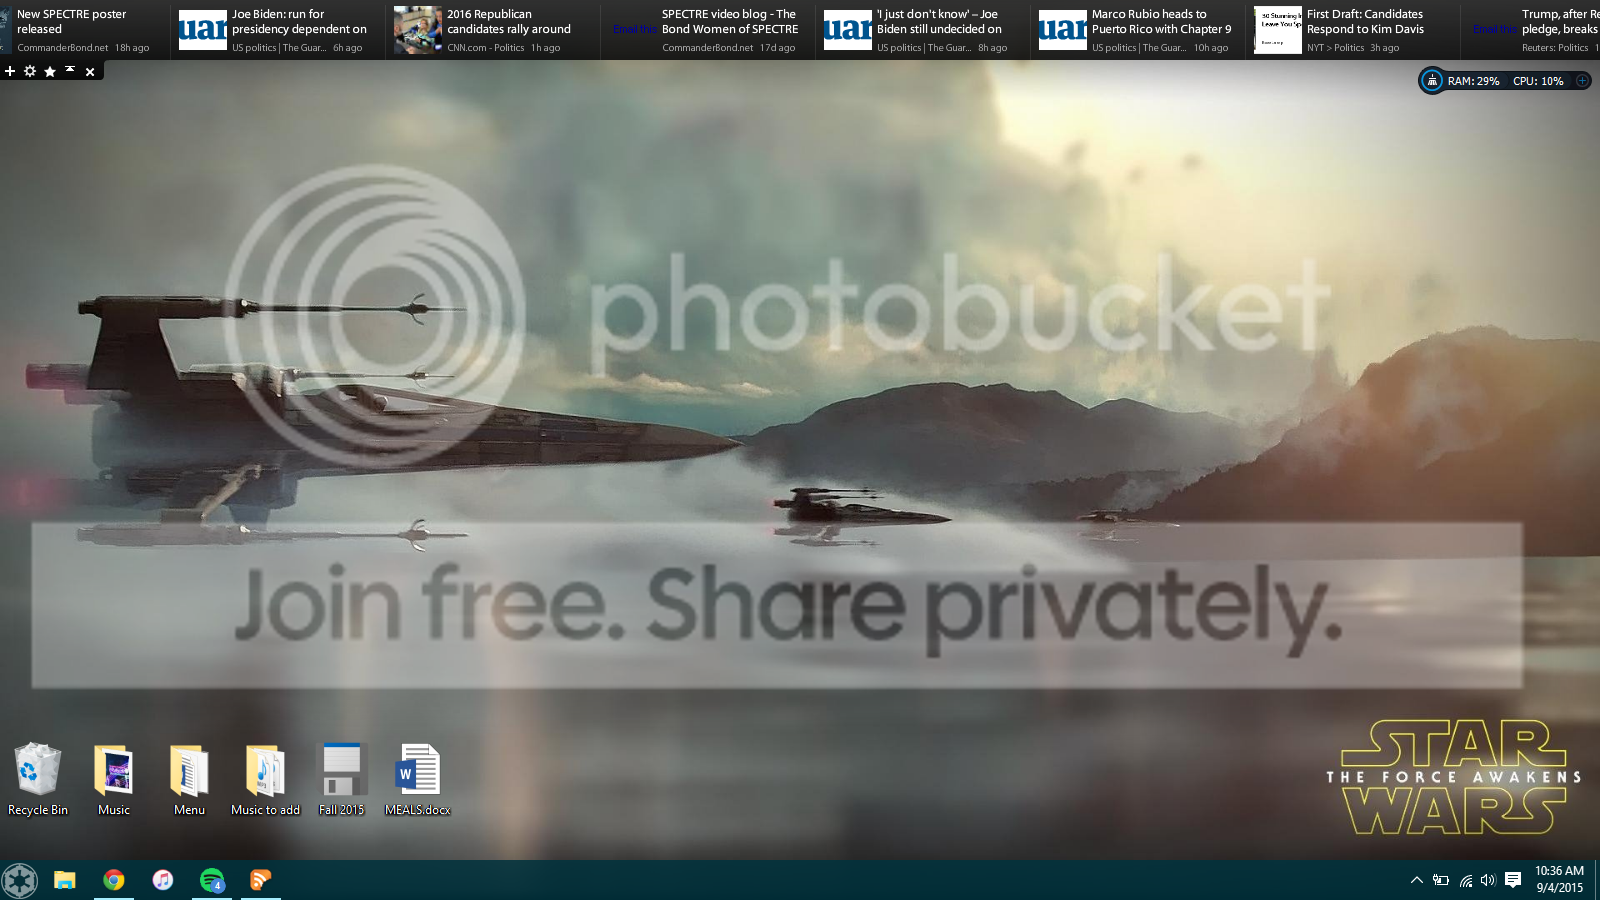Open '2016 Republican candidates rally around' headline
The height and width of the screenshot is (900, 1600).
[x=509, y=22]
